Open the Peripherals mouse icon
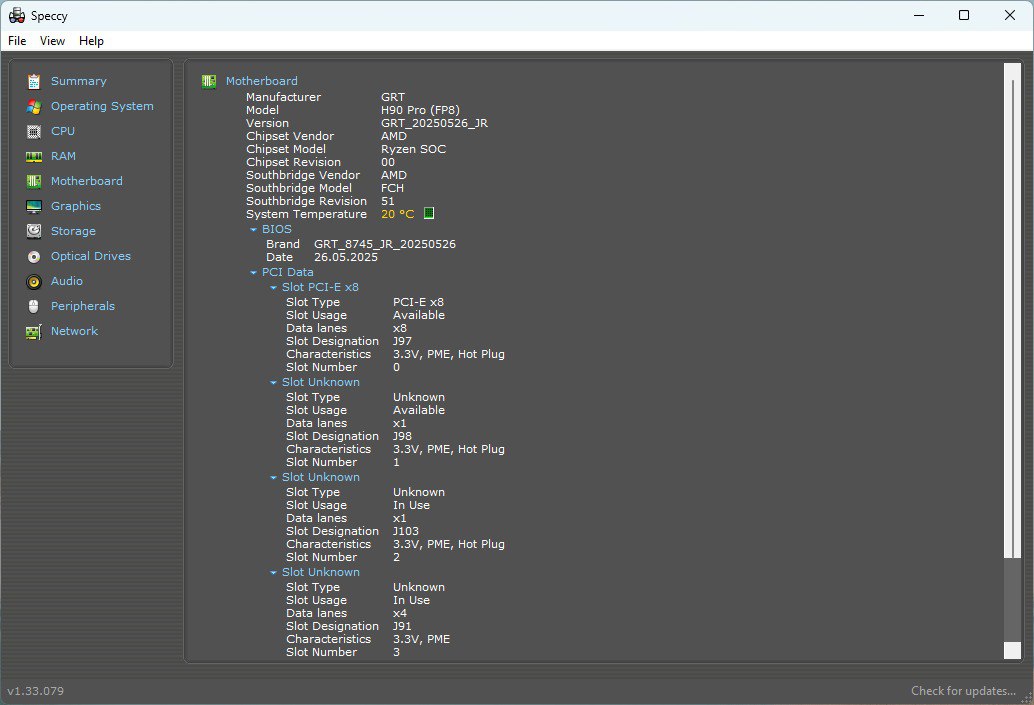Viewport: 1034px width, 705px height. point(34,307)
